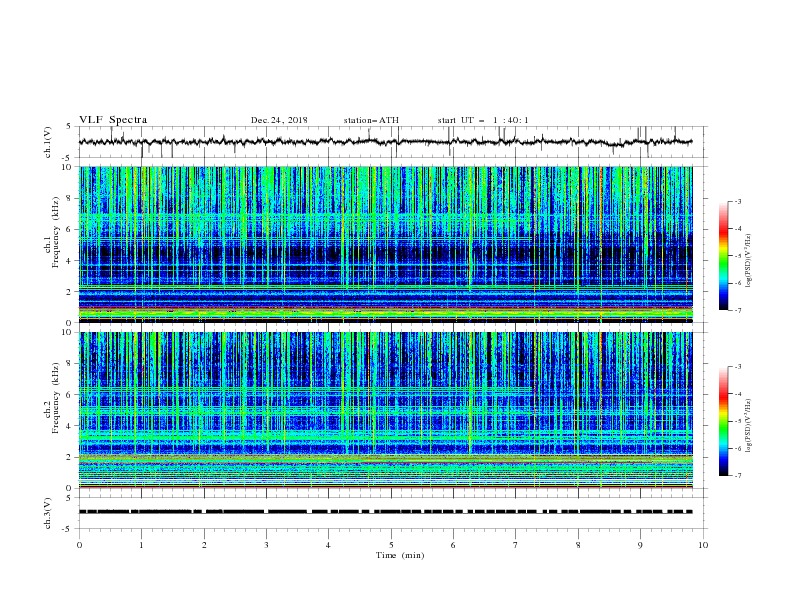Click the "ch.3(V)" axis label
Viewport: 792px width, 612px height.
pyautogui.click(x=48, y=513)
